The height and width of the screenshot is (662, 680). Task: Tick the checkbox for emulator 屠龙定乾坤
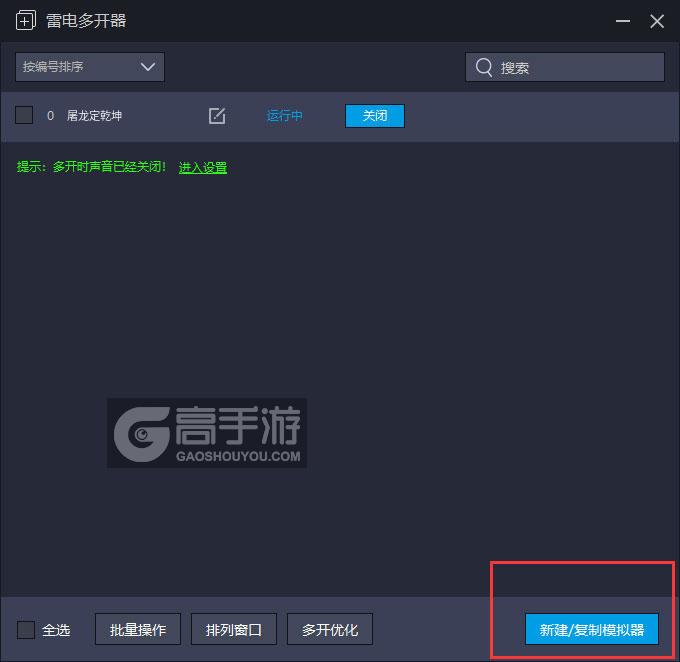point(24,115)
